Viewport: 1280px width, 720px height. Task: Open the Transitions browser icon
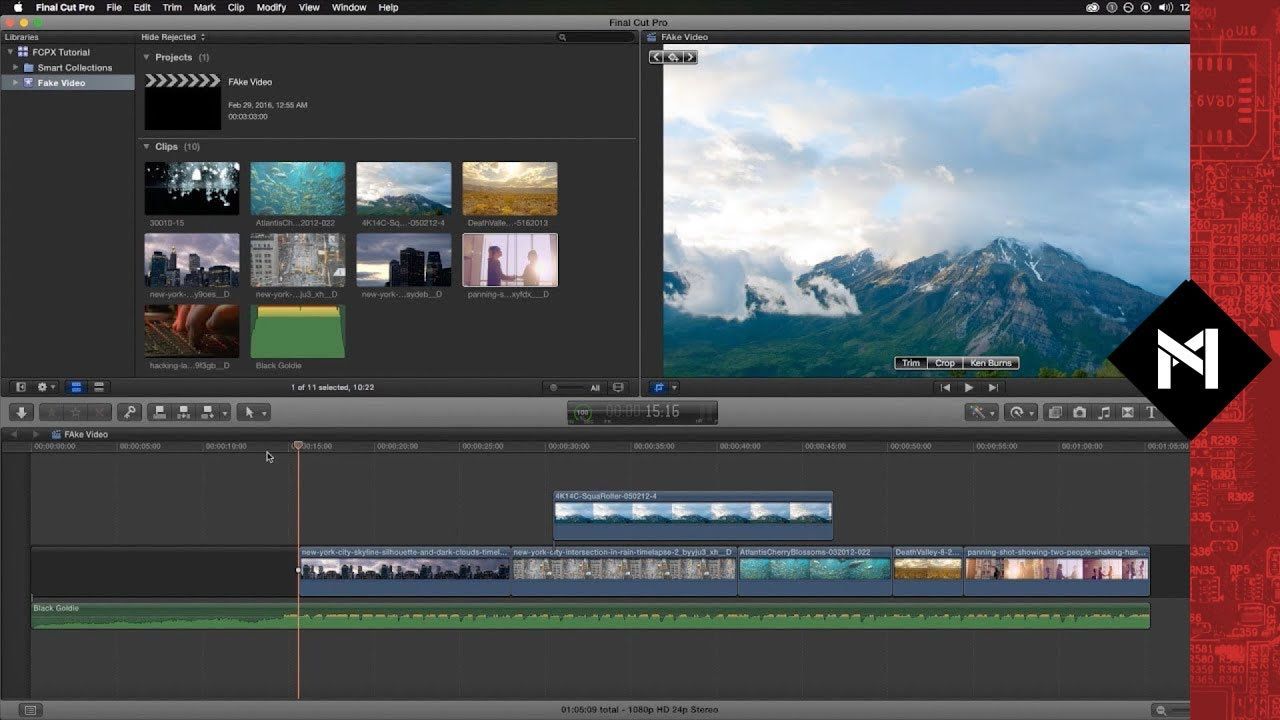(1127, 412)
